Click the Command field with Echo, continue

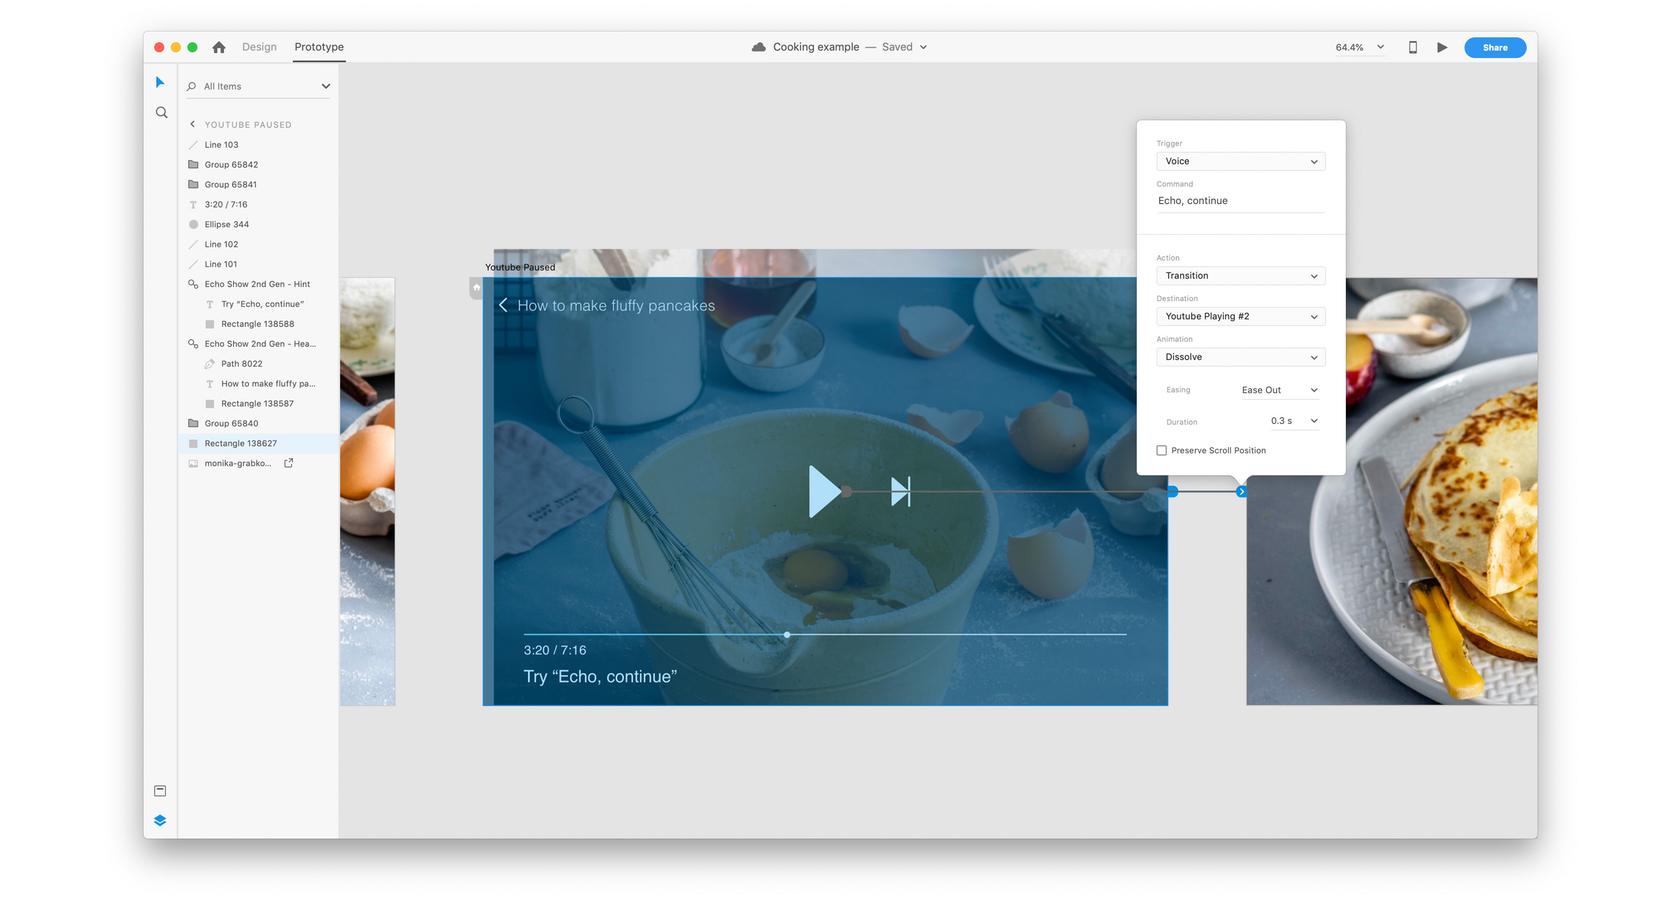click(x=1240, y=201)
